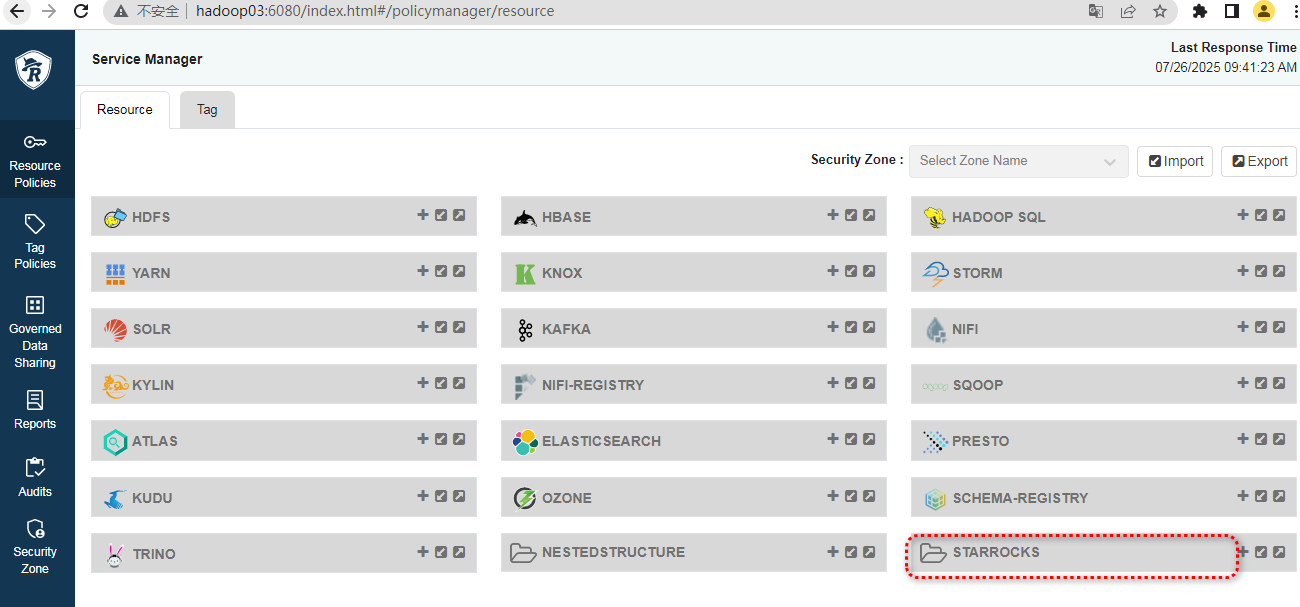Open Tag Policies in sidebar
The width and height of the screenshot is (1300, 607).
35,242
